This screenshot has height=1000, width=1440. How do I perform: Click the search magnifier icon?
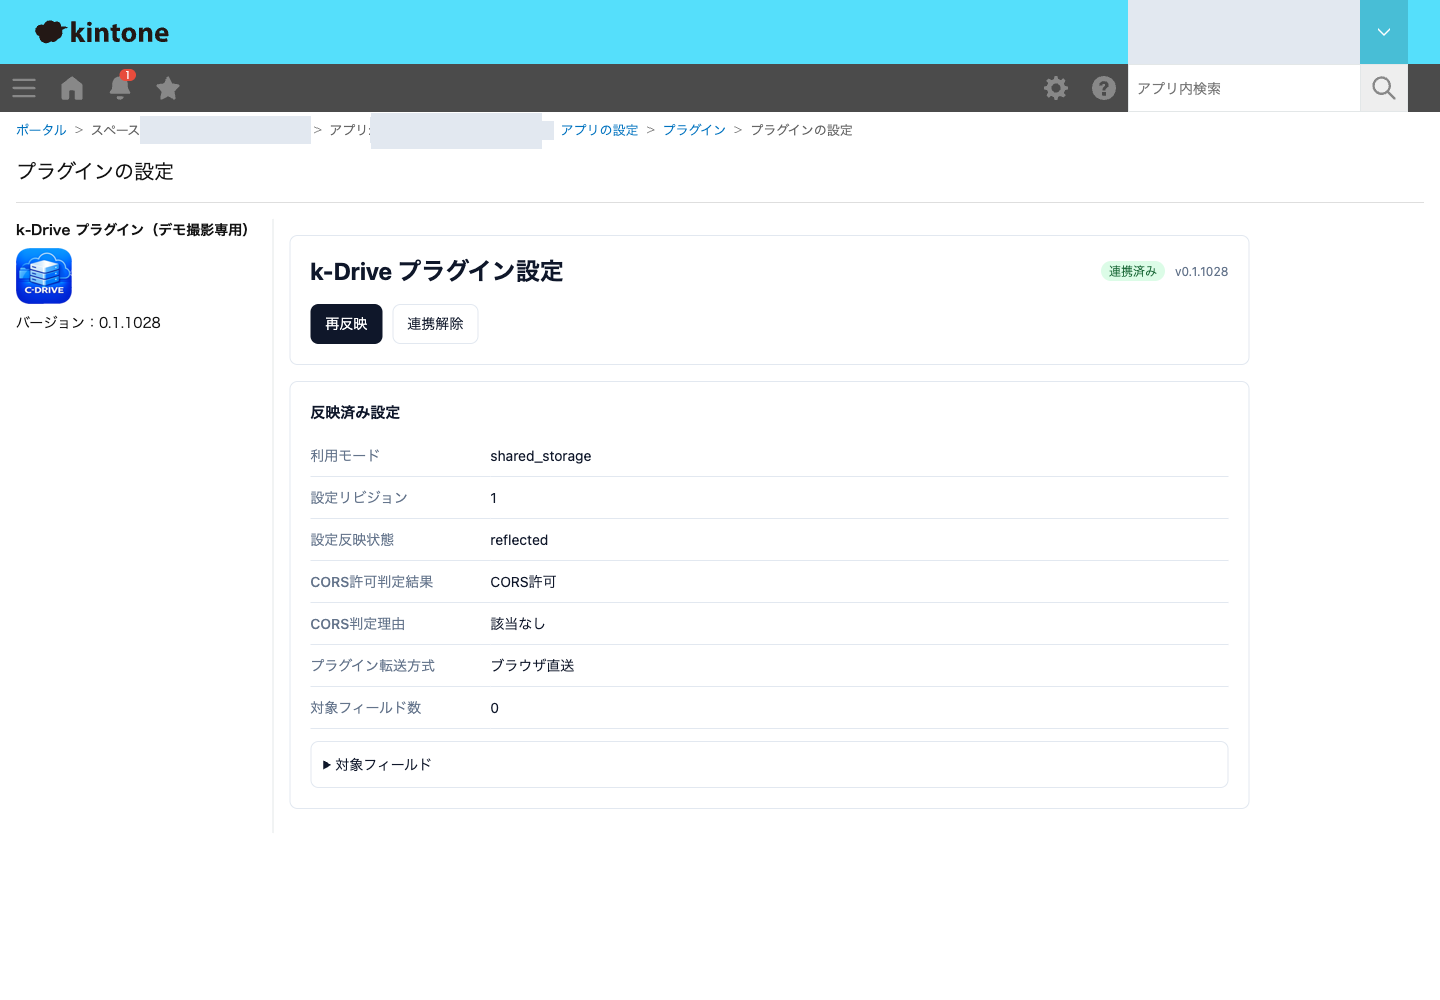[x=1384, y=88]
